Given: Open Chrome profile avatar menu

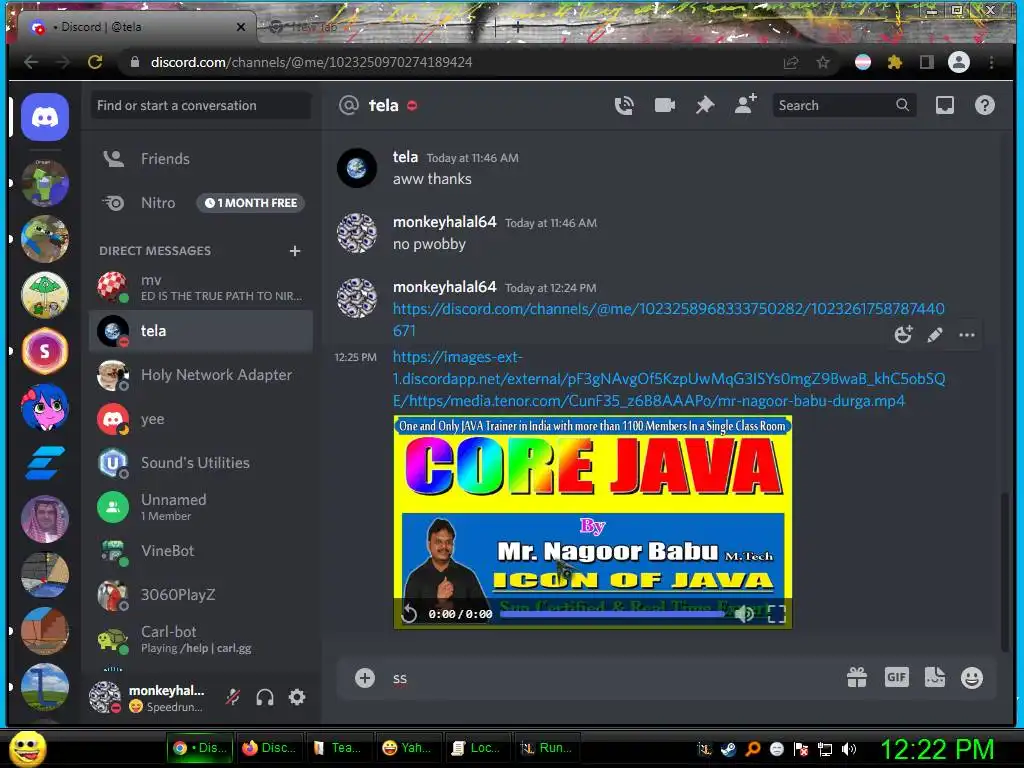Looking at the screenshot, I should click(x=959, y=62).
